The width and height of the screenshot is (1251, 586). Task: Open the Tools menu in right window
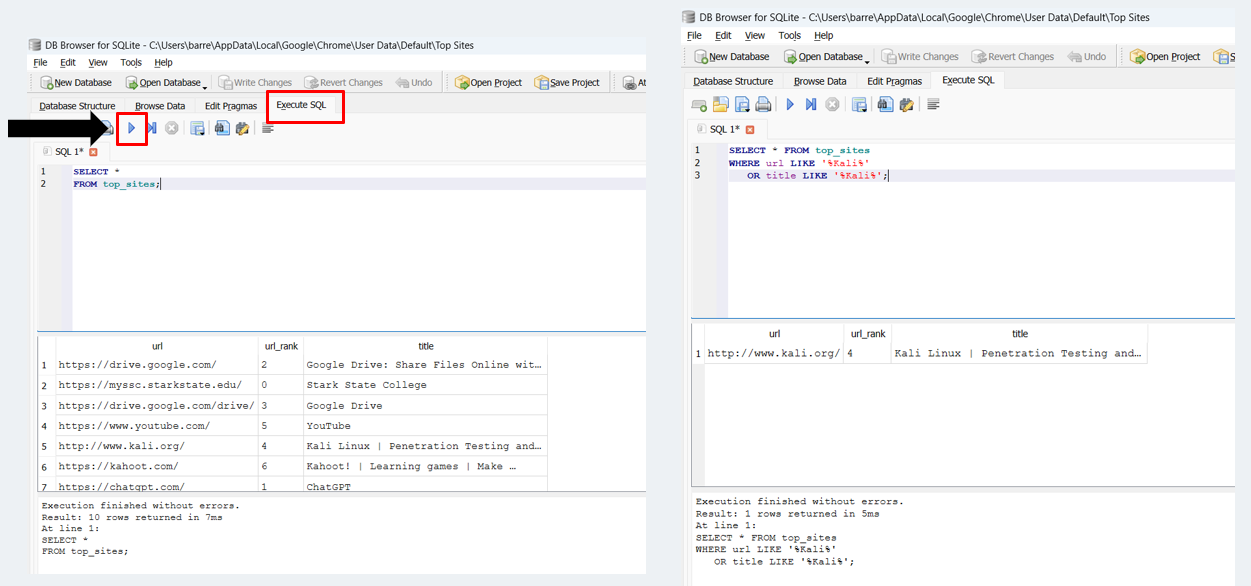pos(790,35)
